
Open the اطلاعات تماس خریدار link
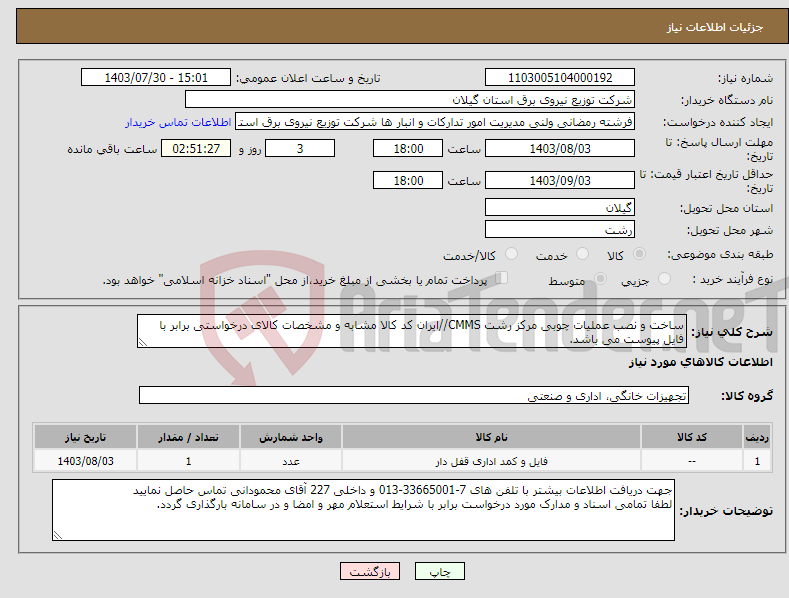coord(178,122)
